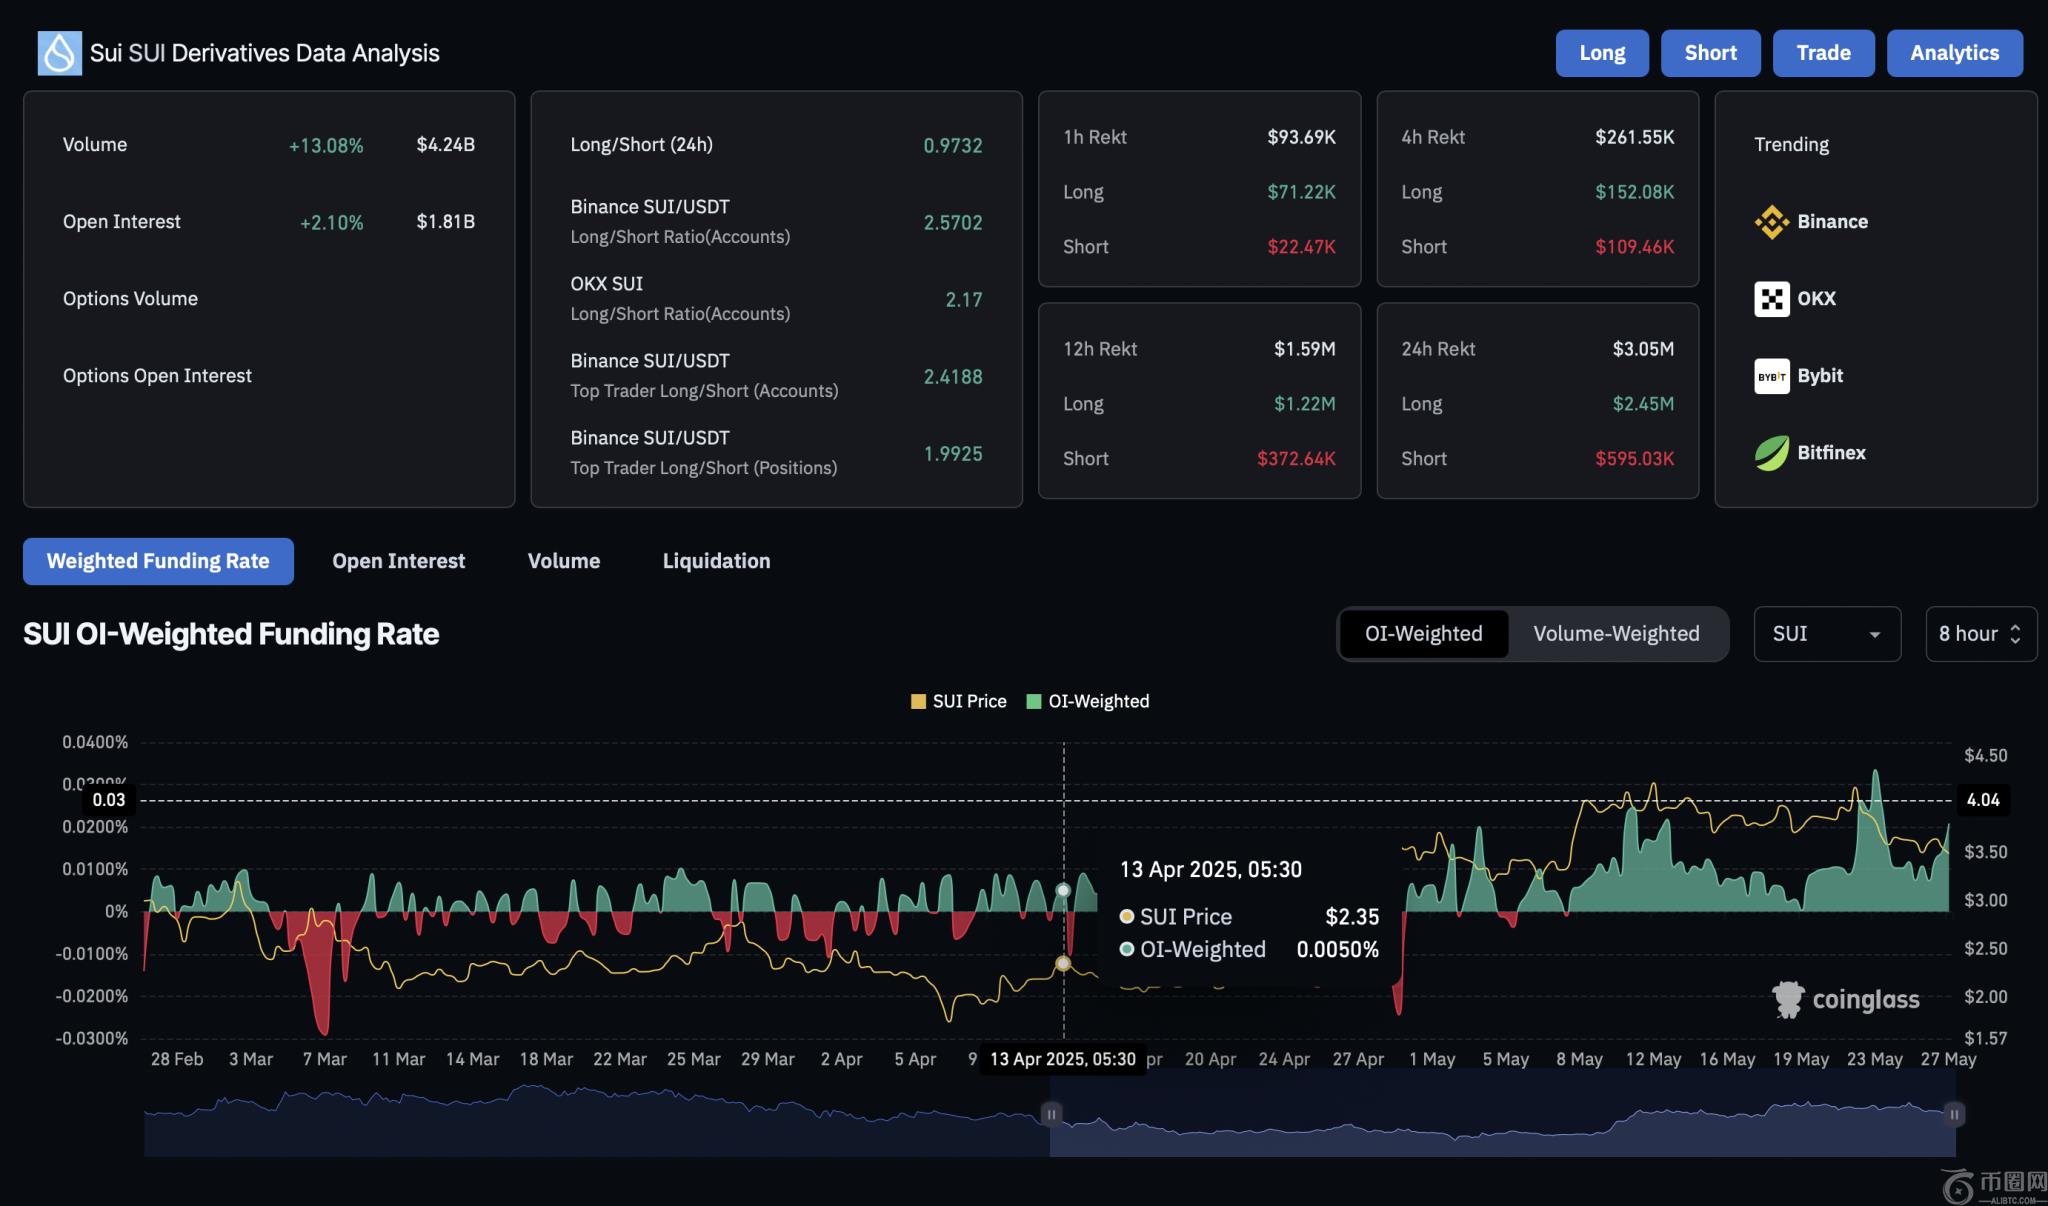Click the Analytics button
The width and height of the screenshot is (2048, 1206).
coord(1954,53)
